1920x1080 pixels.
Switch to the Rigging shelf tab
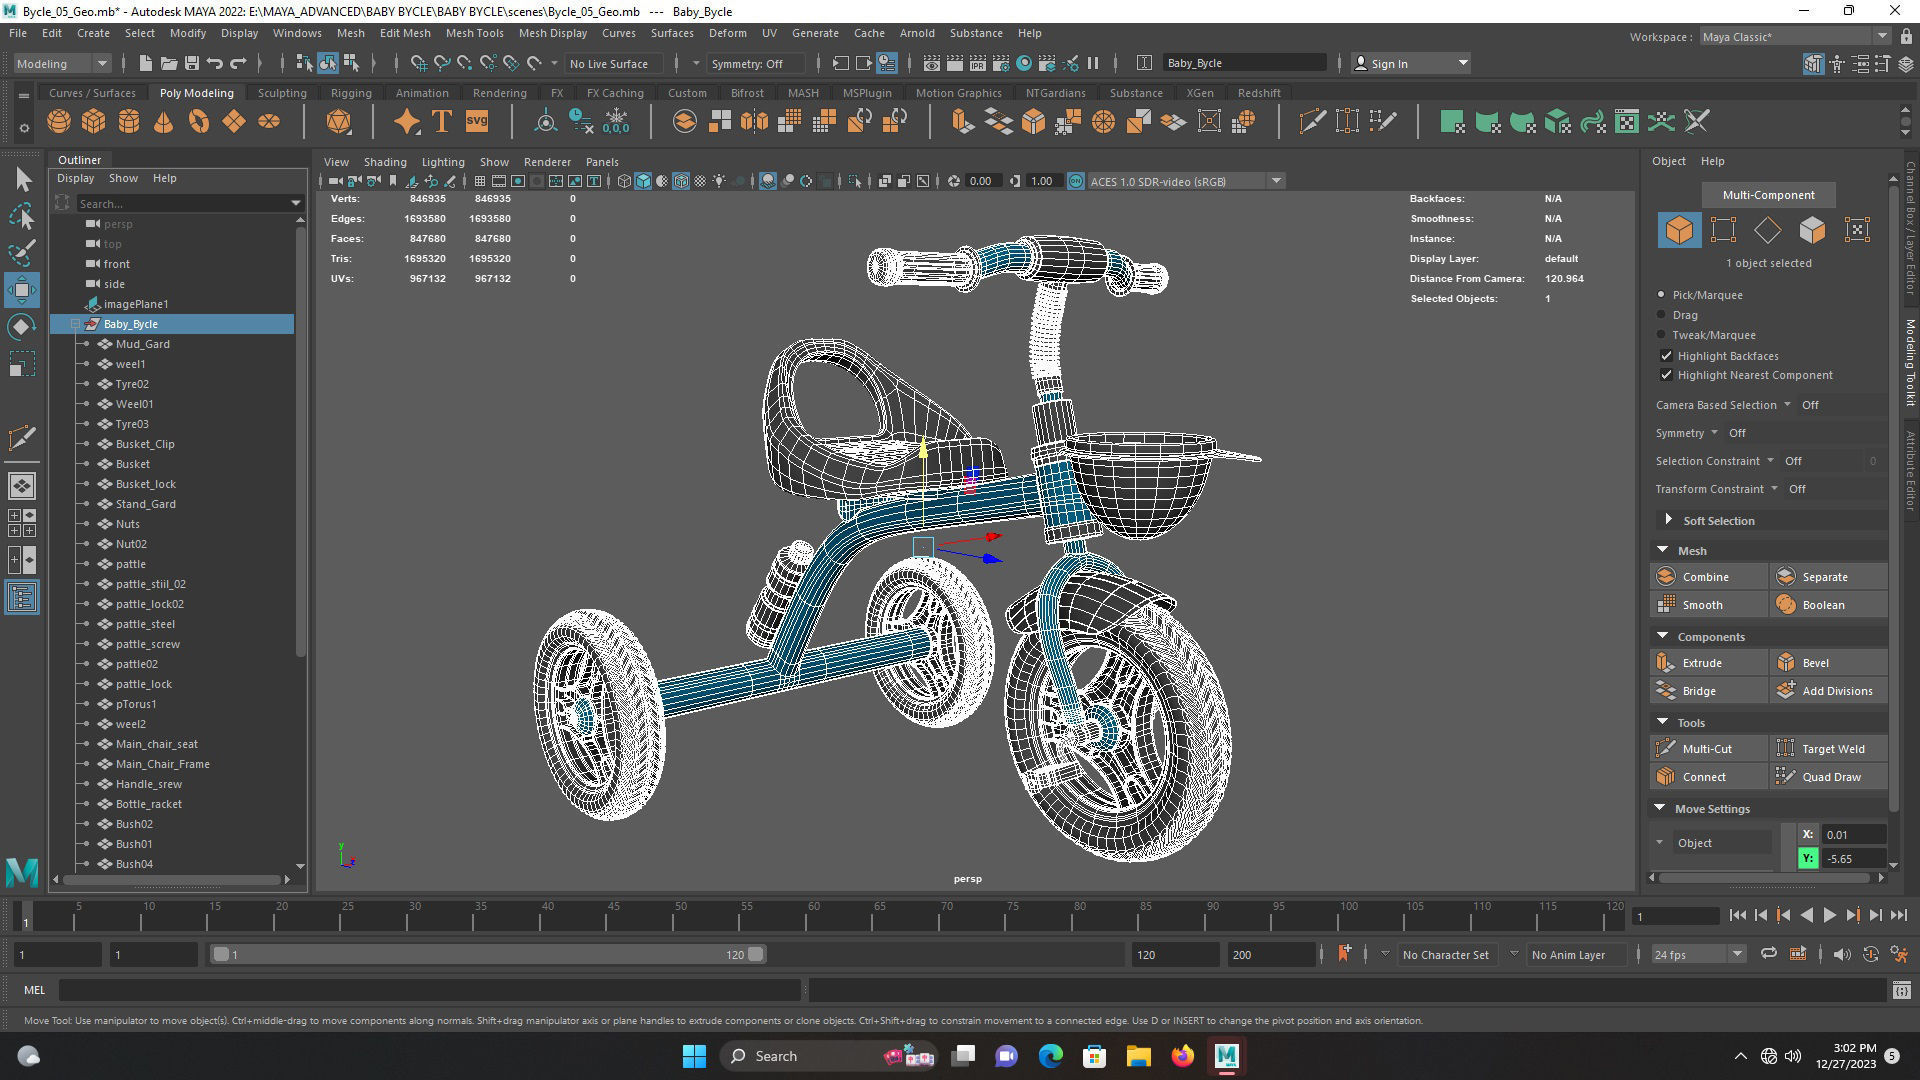(351, 93)
